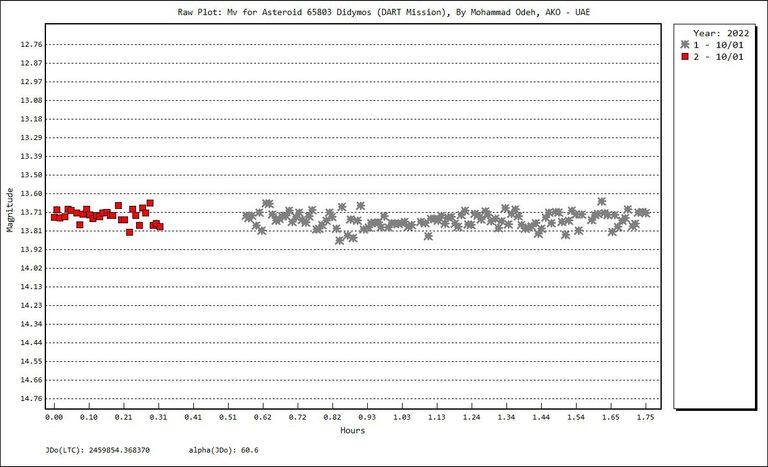This screenshot has width=768, height=467.
Task: Click the legend label for session 2
Action: click(718, 57)
